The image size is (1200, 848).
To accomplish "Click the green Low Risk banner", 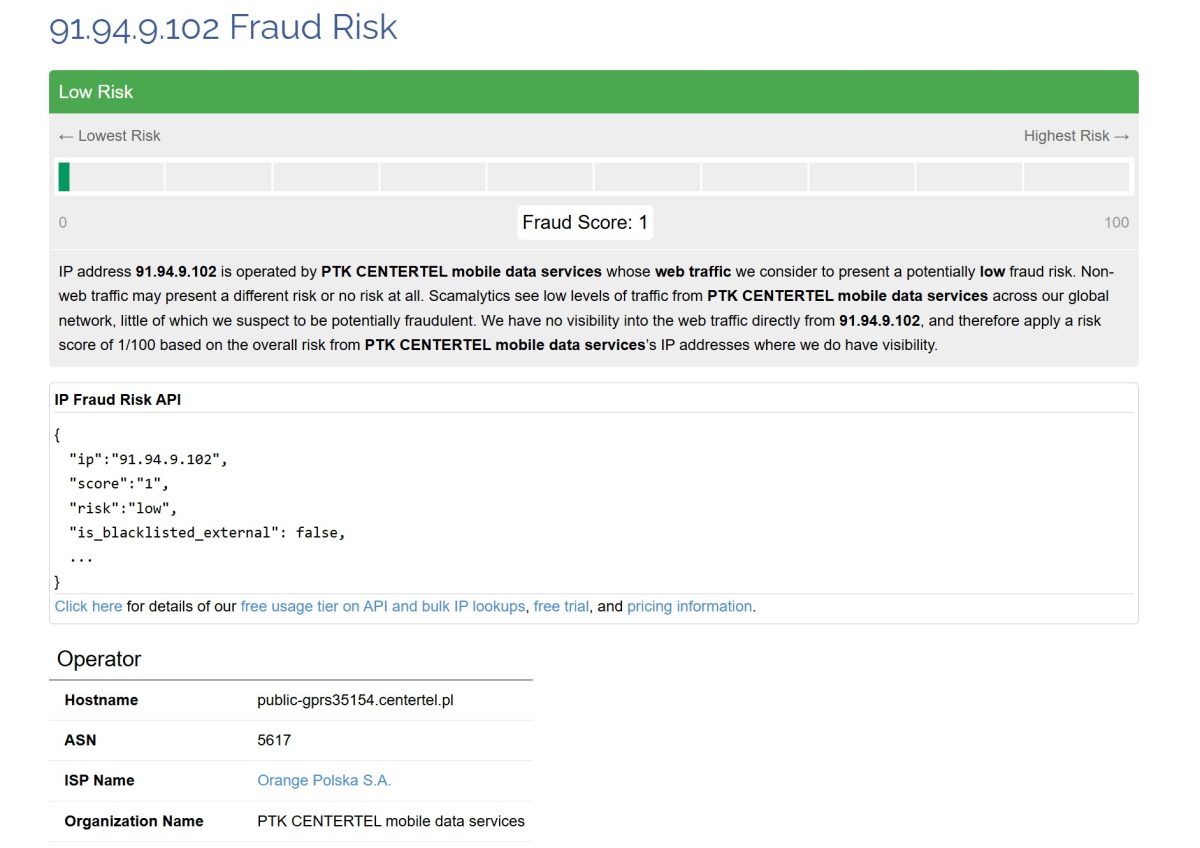I will pyautogui.click(x=593, y=92).
